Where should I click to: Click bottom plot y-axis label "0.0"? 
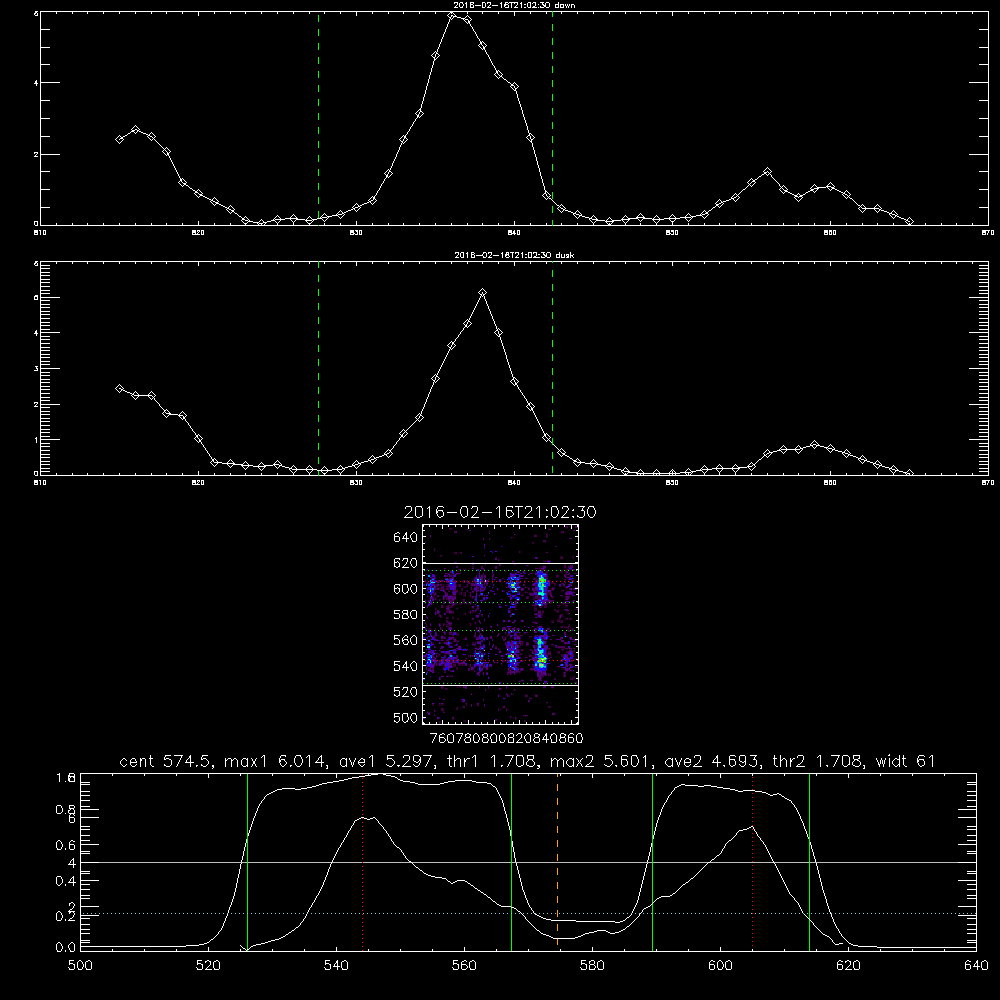64,948
